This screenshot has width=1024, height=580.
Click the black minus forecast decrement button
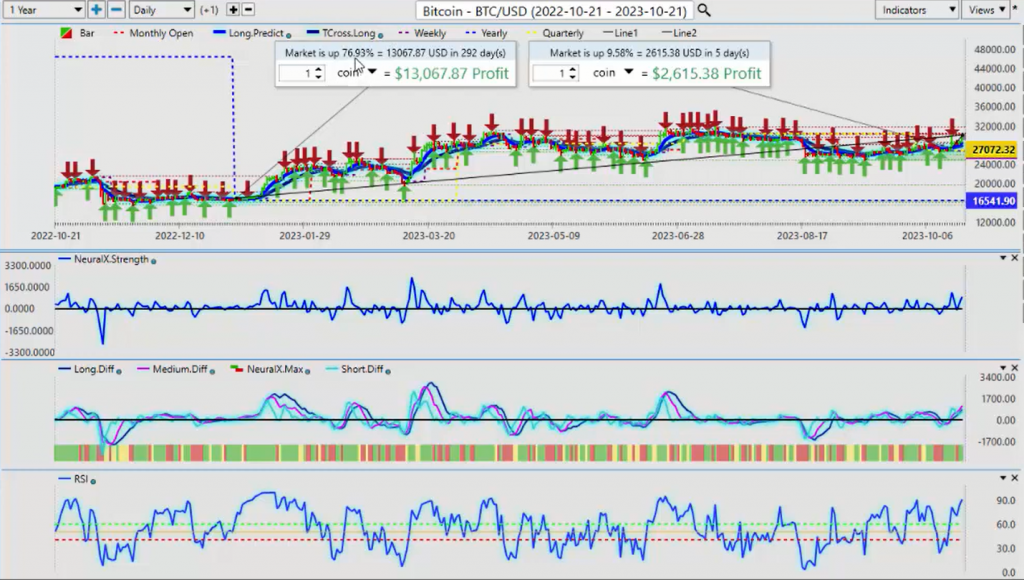(x=248, y=10)
